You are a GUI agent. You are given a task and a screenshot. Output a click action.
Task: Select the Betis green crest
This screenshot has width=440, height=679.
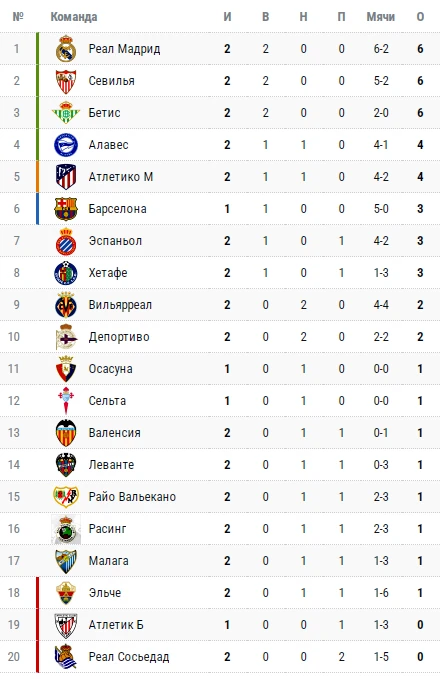66,113
